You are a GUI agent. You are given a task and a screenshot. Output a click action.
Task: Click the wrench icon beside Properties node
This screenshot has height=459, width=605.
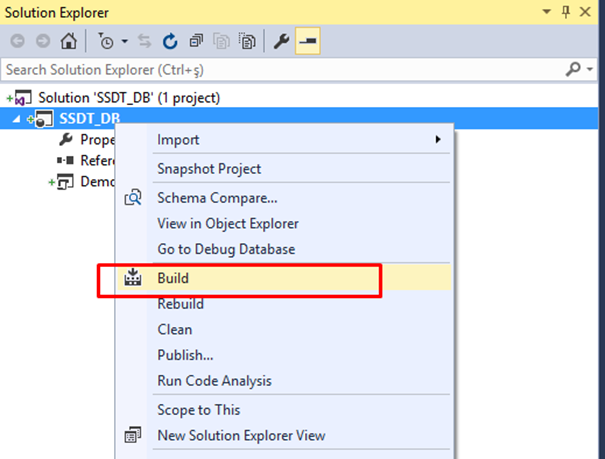point(66,139)
